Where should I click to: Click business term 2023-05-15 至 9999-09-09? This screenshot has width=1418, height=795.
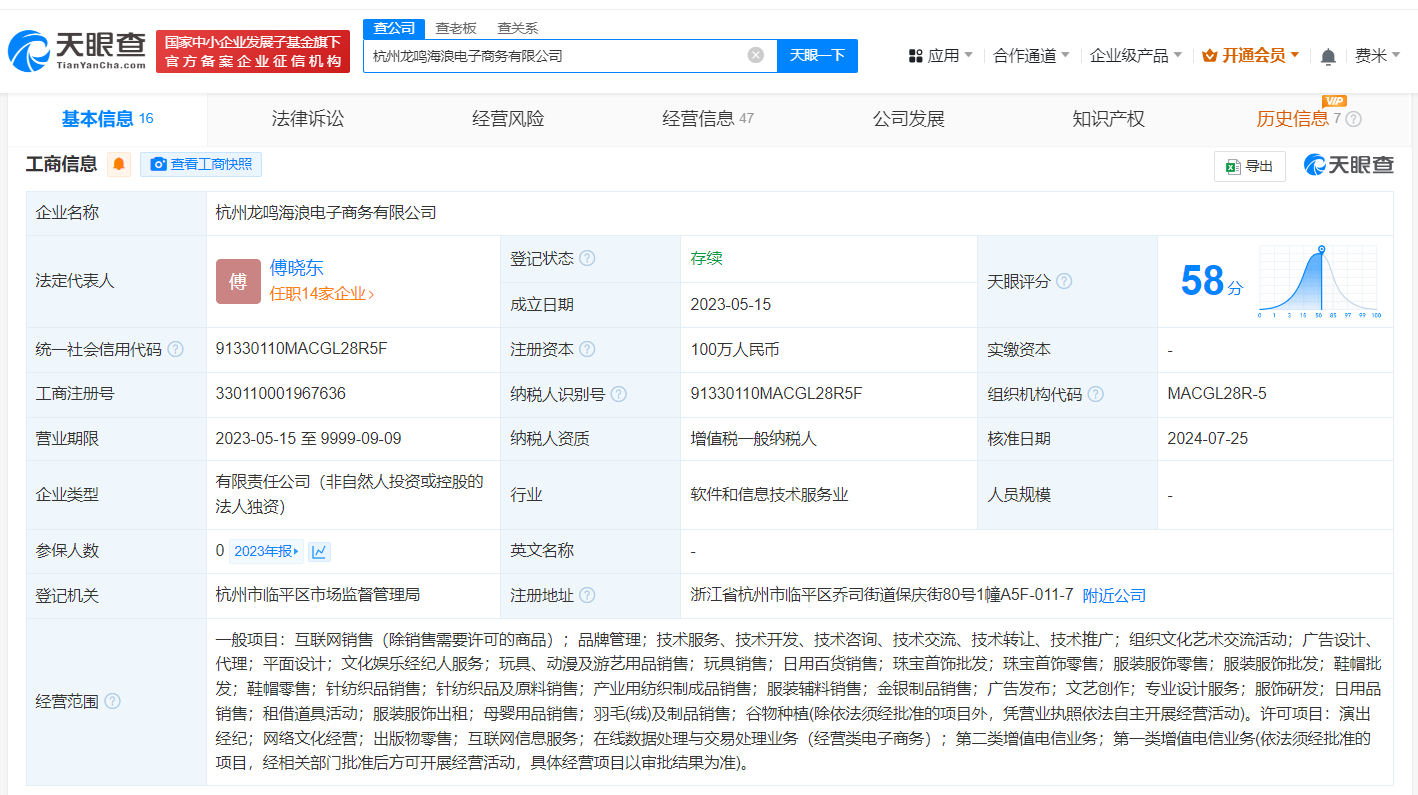click(309, 439)
